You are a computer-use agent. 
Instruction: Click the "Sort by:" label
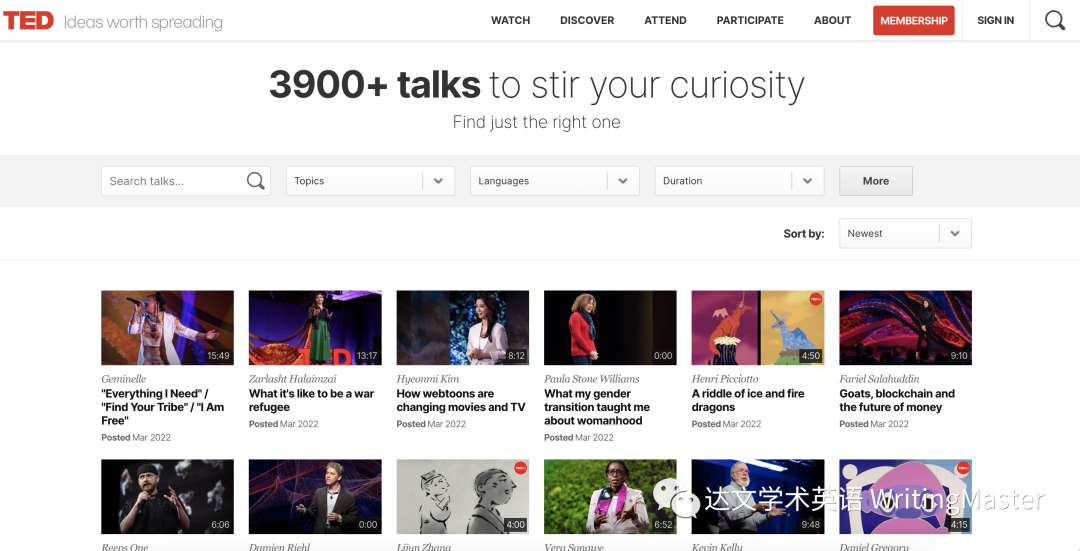pos(804,233)
